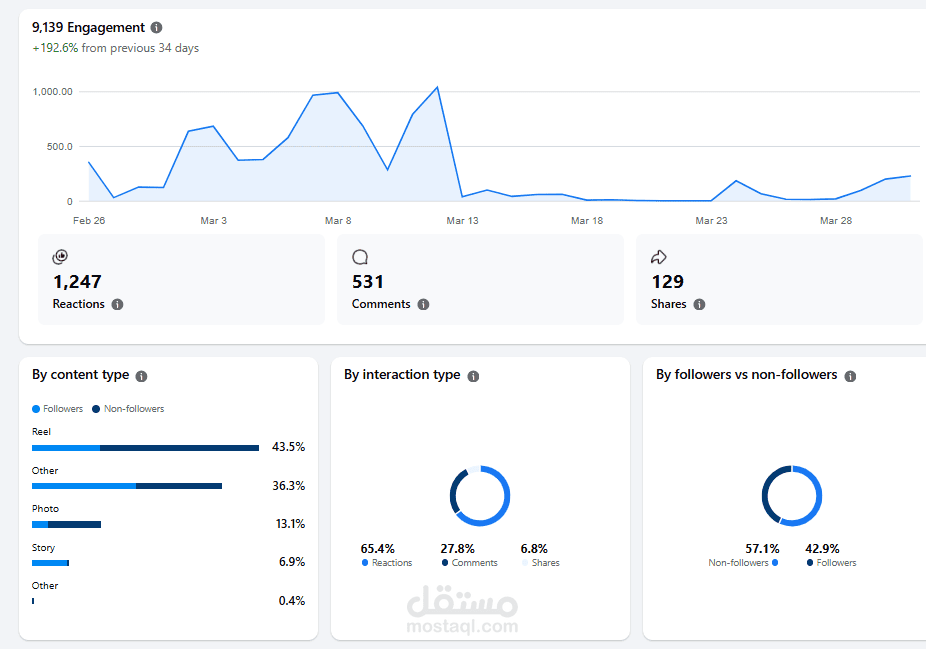Click the 0.4% Other bar in content chart
Viewport: 926px width, 649px height.
tap(33, 601)
